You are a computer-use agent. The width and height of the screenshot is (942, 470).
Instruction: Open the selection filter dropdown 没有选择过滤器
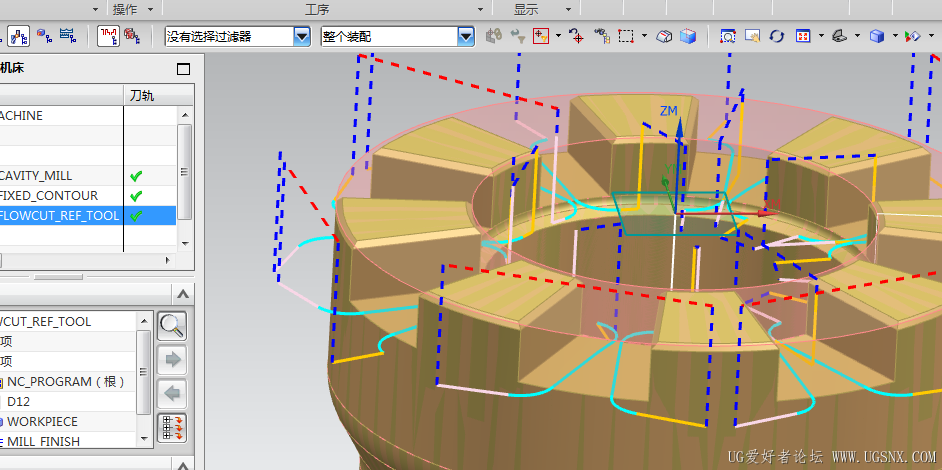tap(302, 36)
